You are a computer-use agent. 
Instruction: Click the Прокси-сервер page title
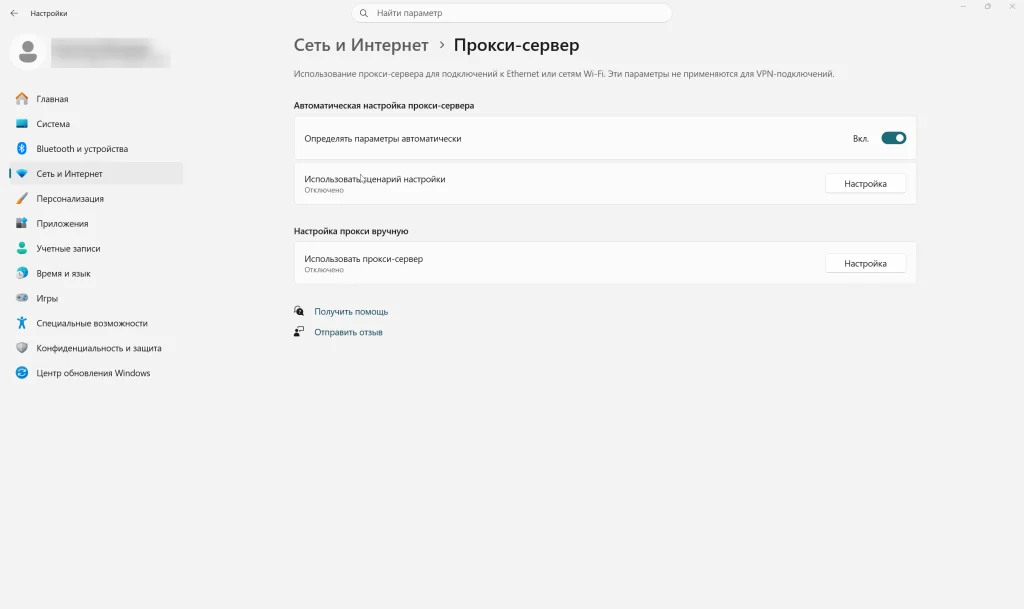coord(516,45)
